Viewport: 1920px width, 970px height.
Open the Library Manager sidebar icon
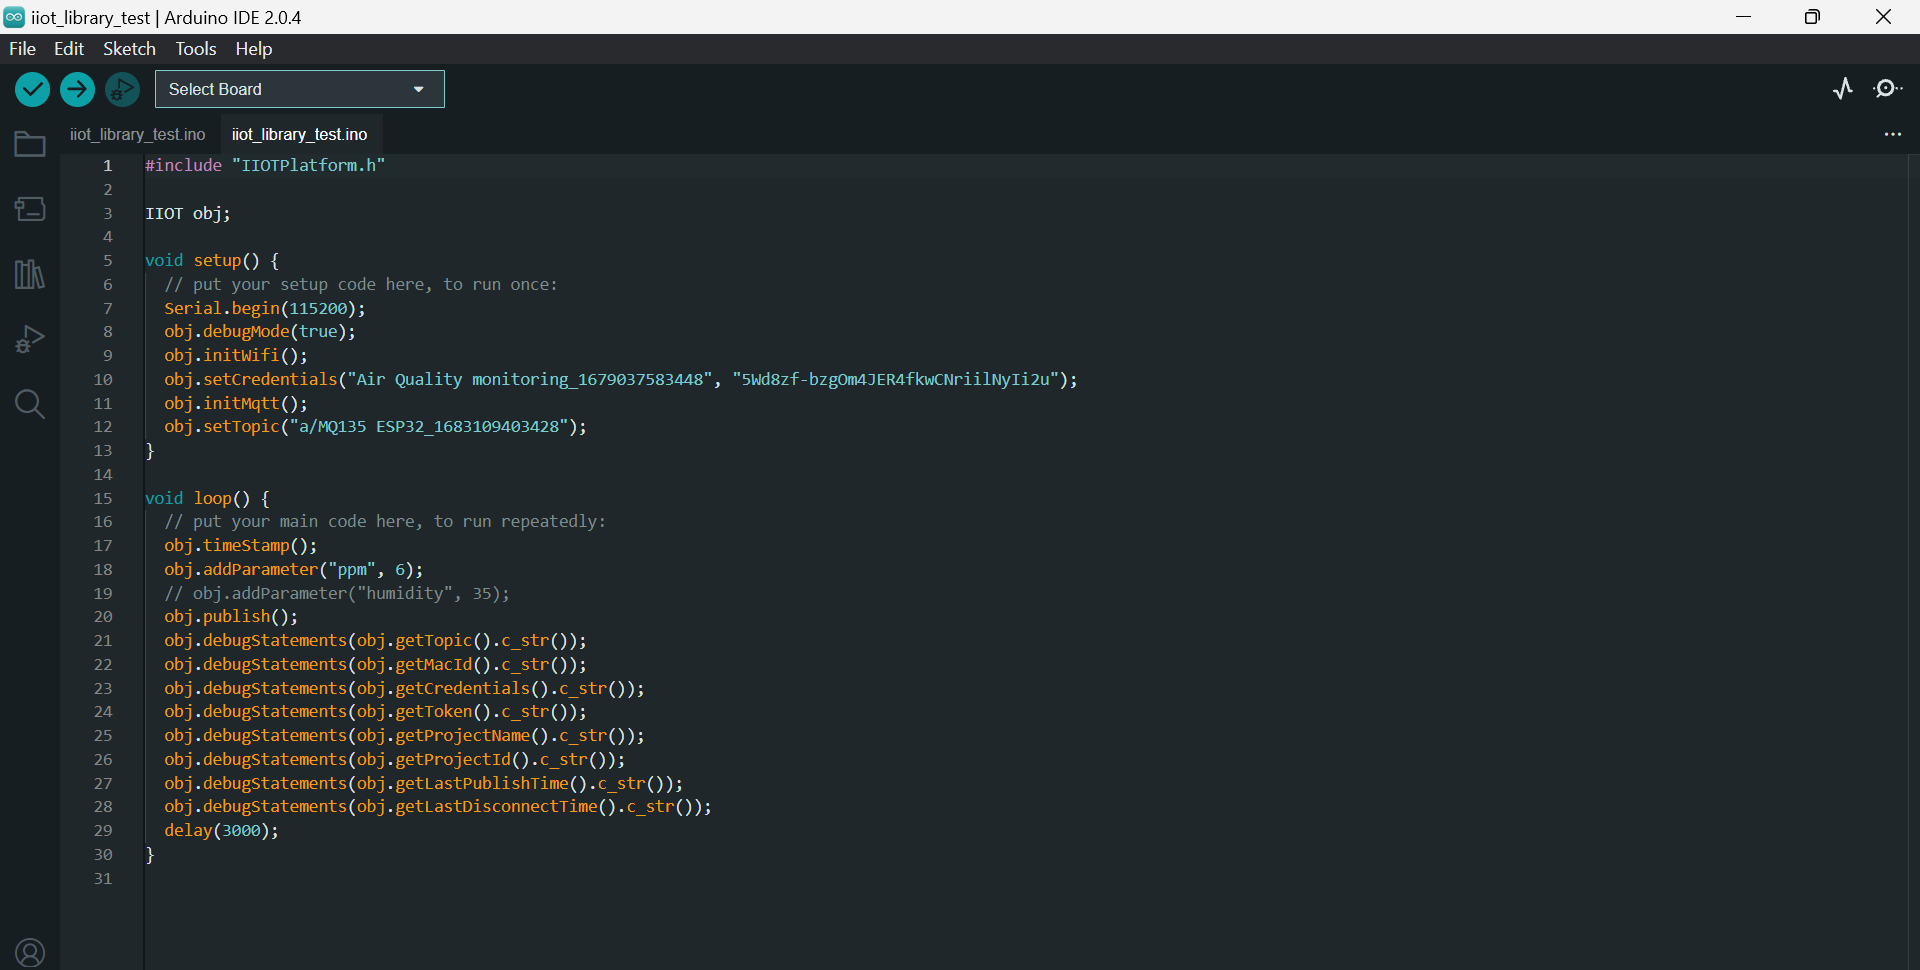point(30,274)
